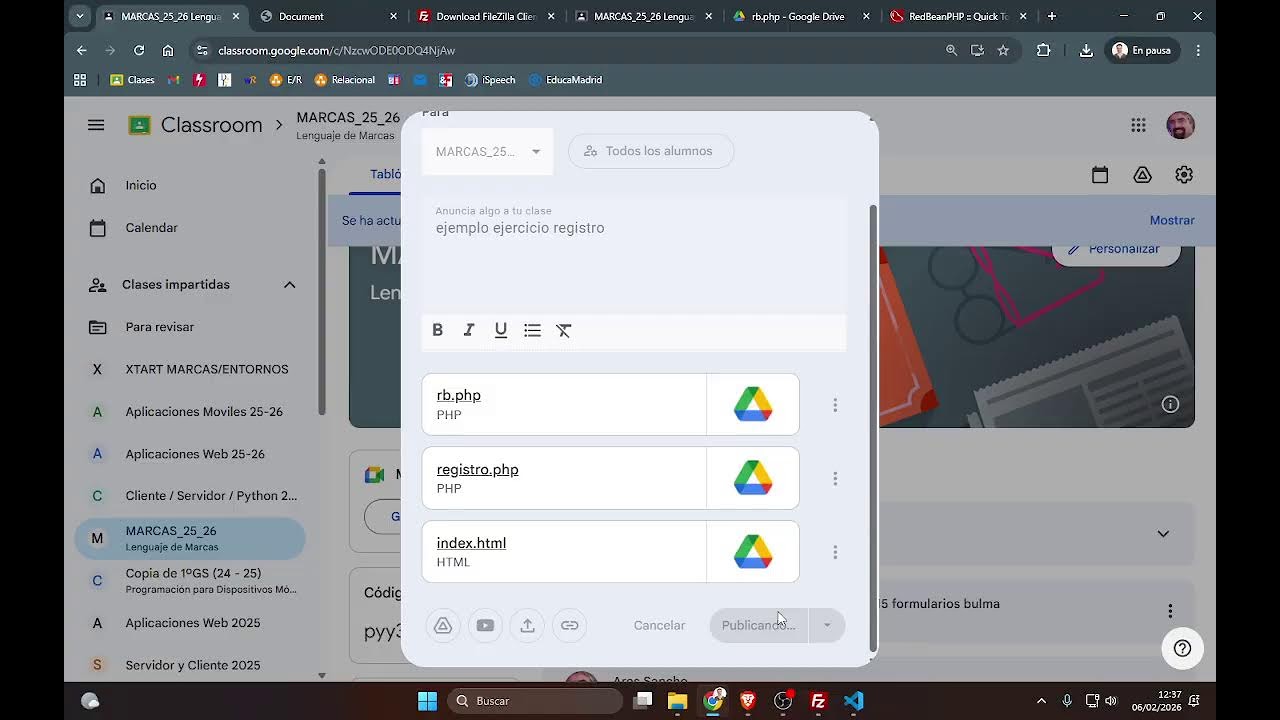Add a YouTube video to the post

point(485,626)
